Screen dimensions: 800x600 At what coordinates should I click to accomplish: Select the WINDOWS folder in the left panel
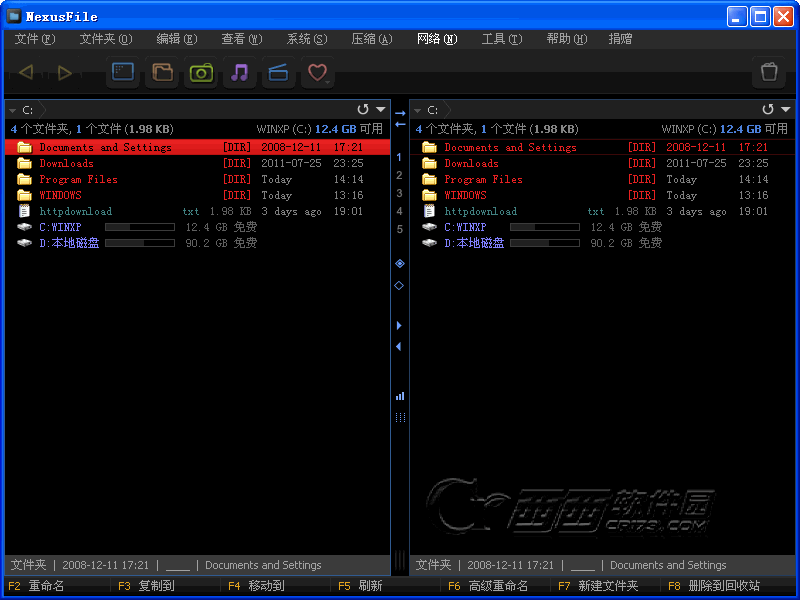197,195
